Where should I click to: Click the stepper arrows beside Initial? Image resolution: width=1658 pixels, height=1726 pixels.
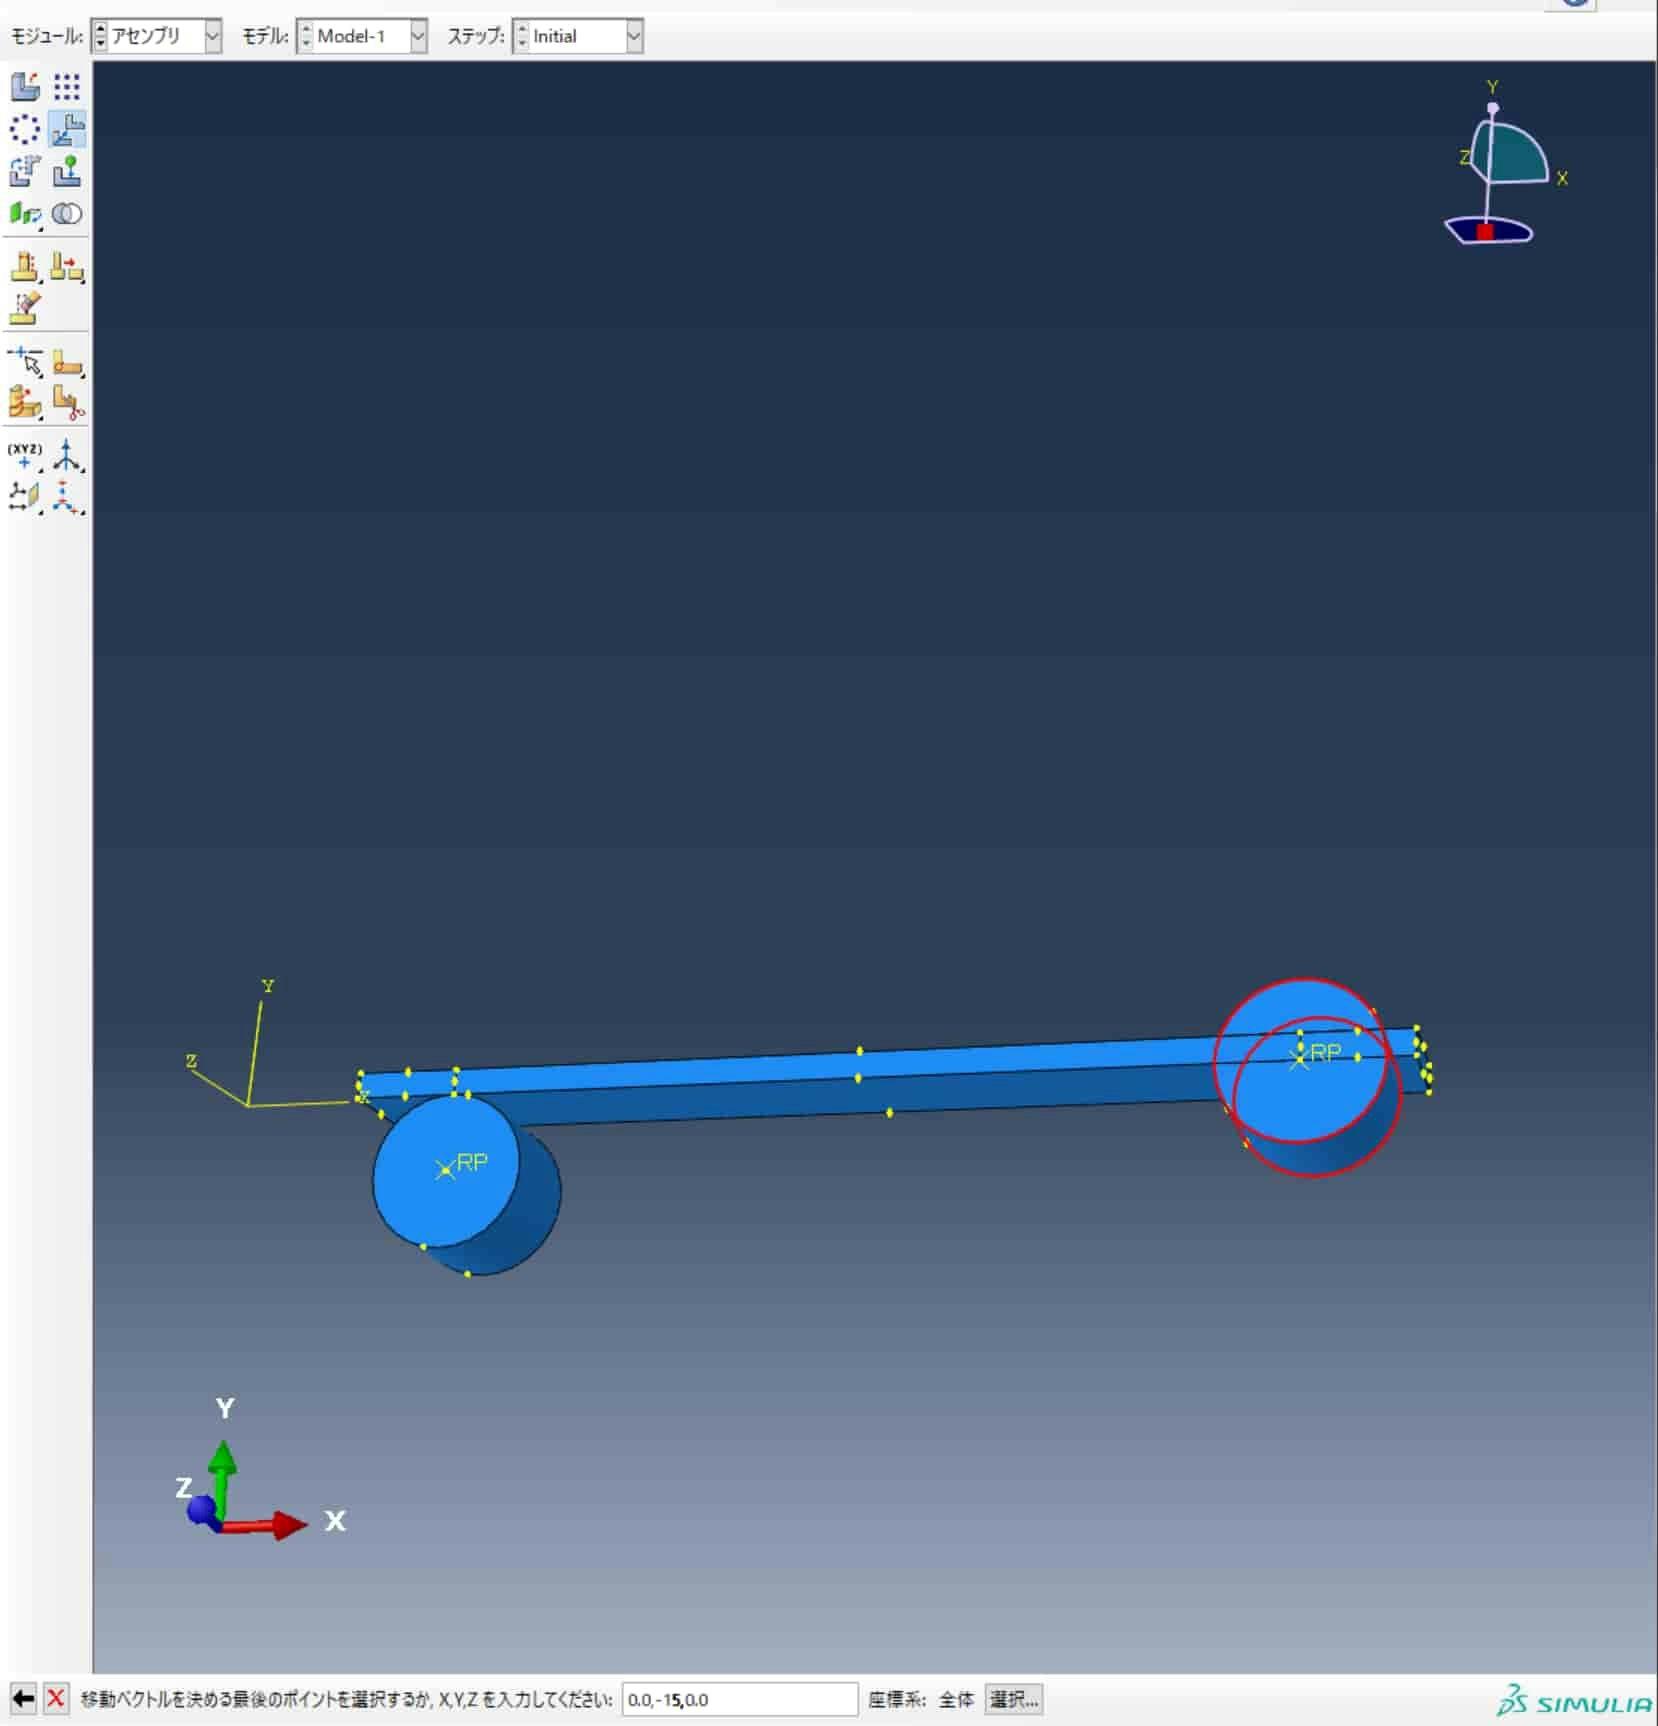pyautogui.click(x=522, y=36)
